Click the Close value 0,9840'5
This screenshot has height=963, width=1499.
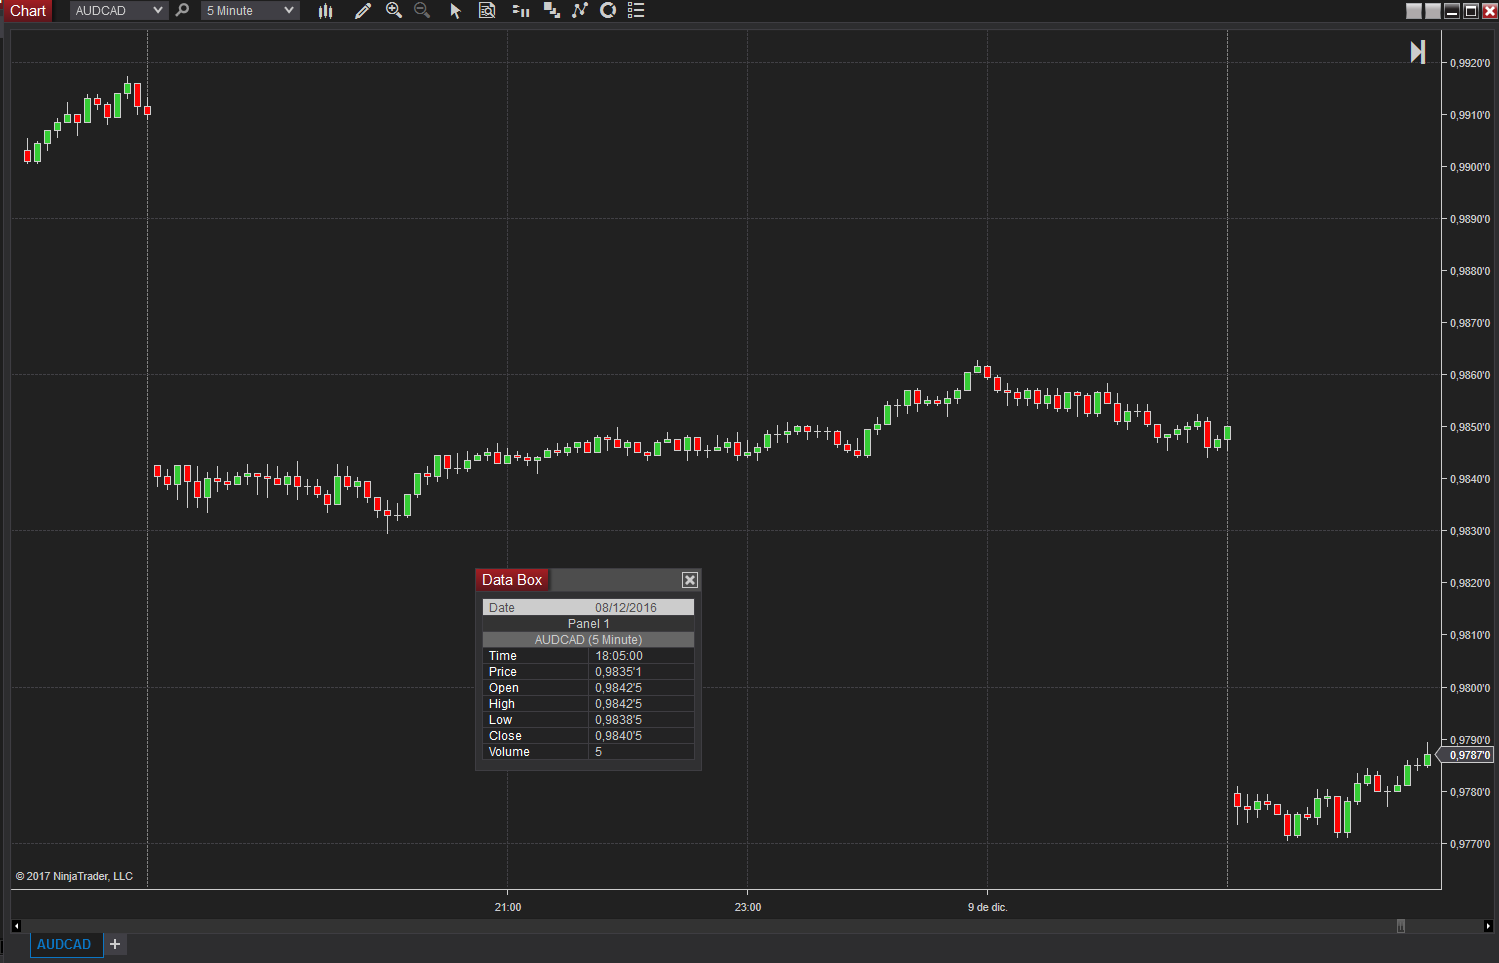[618, 736]
